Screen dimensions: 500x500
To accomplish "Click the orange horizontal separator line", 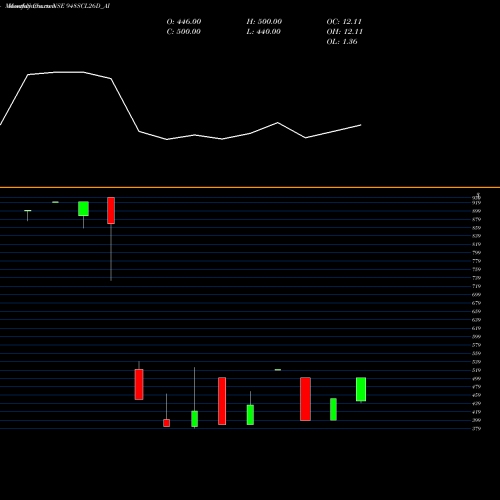I will (250, 187).
